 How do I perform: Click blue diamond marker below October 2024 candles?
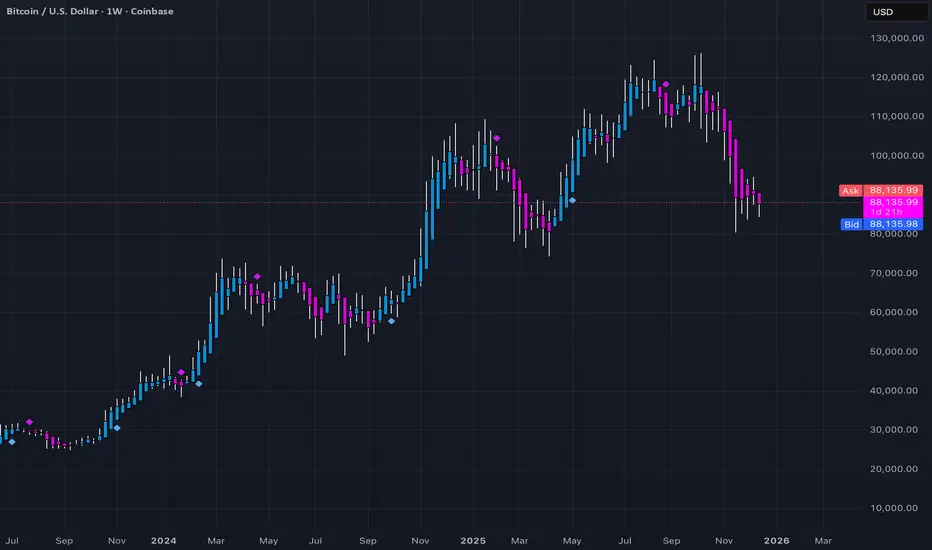pyautogui.click(x=391, y=321)
